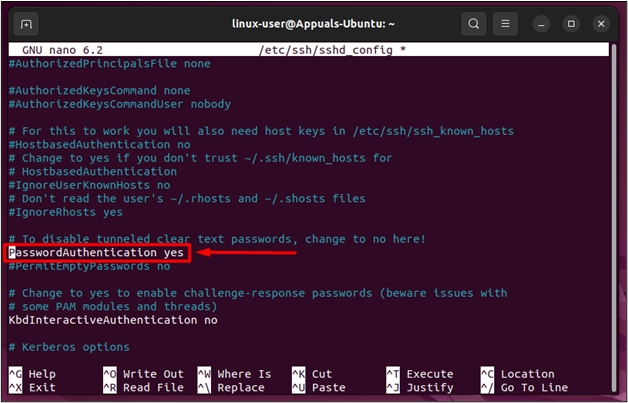This screenshot has height=403, width=628.
Task: Click the /etc/ssh/sshd_config filename in header
Action: (326, 50)
